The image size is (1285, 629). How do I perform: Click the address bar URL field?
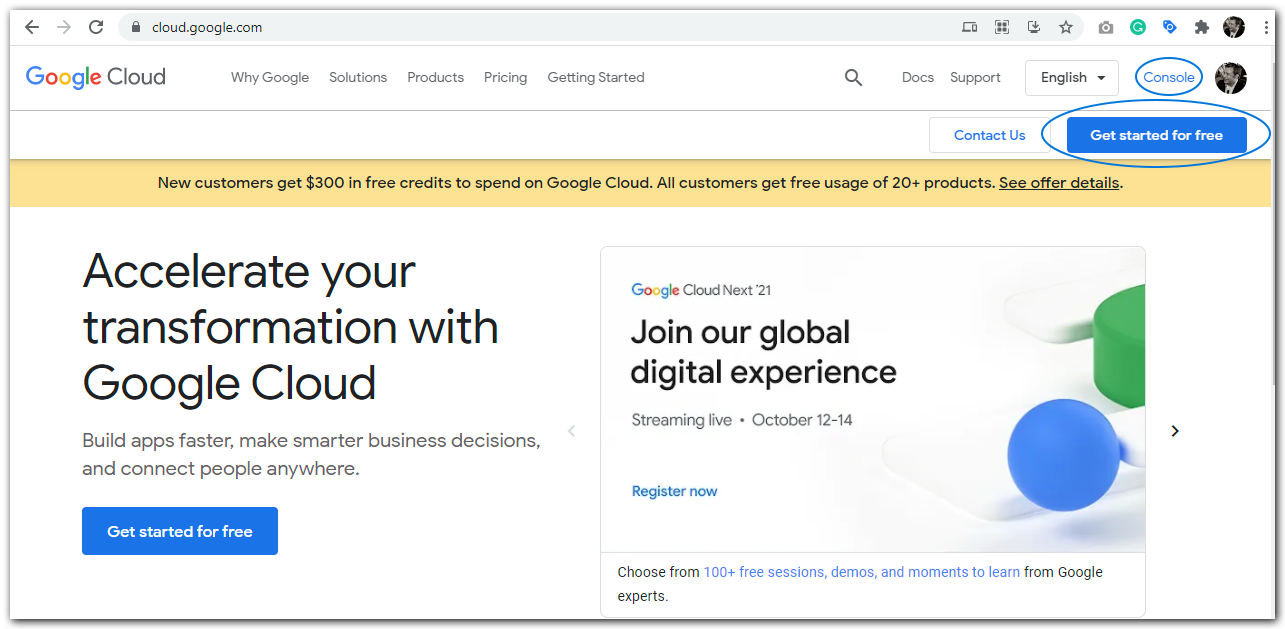[x=500, y=27]
